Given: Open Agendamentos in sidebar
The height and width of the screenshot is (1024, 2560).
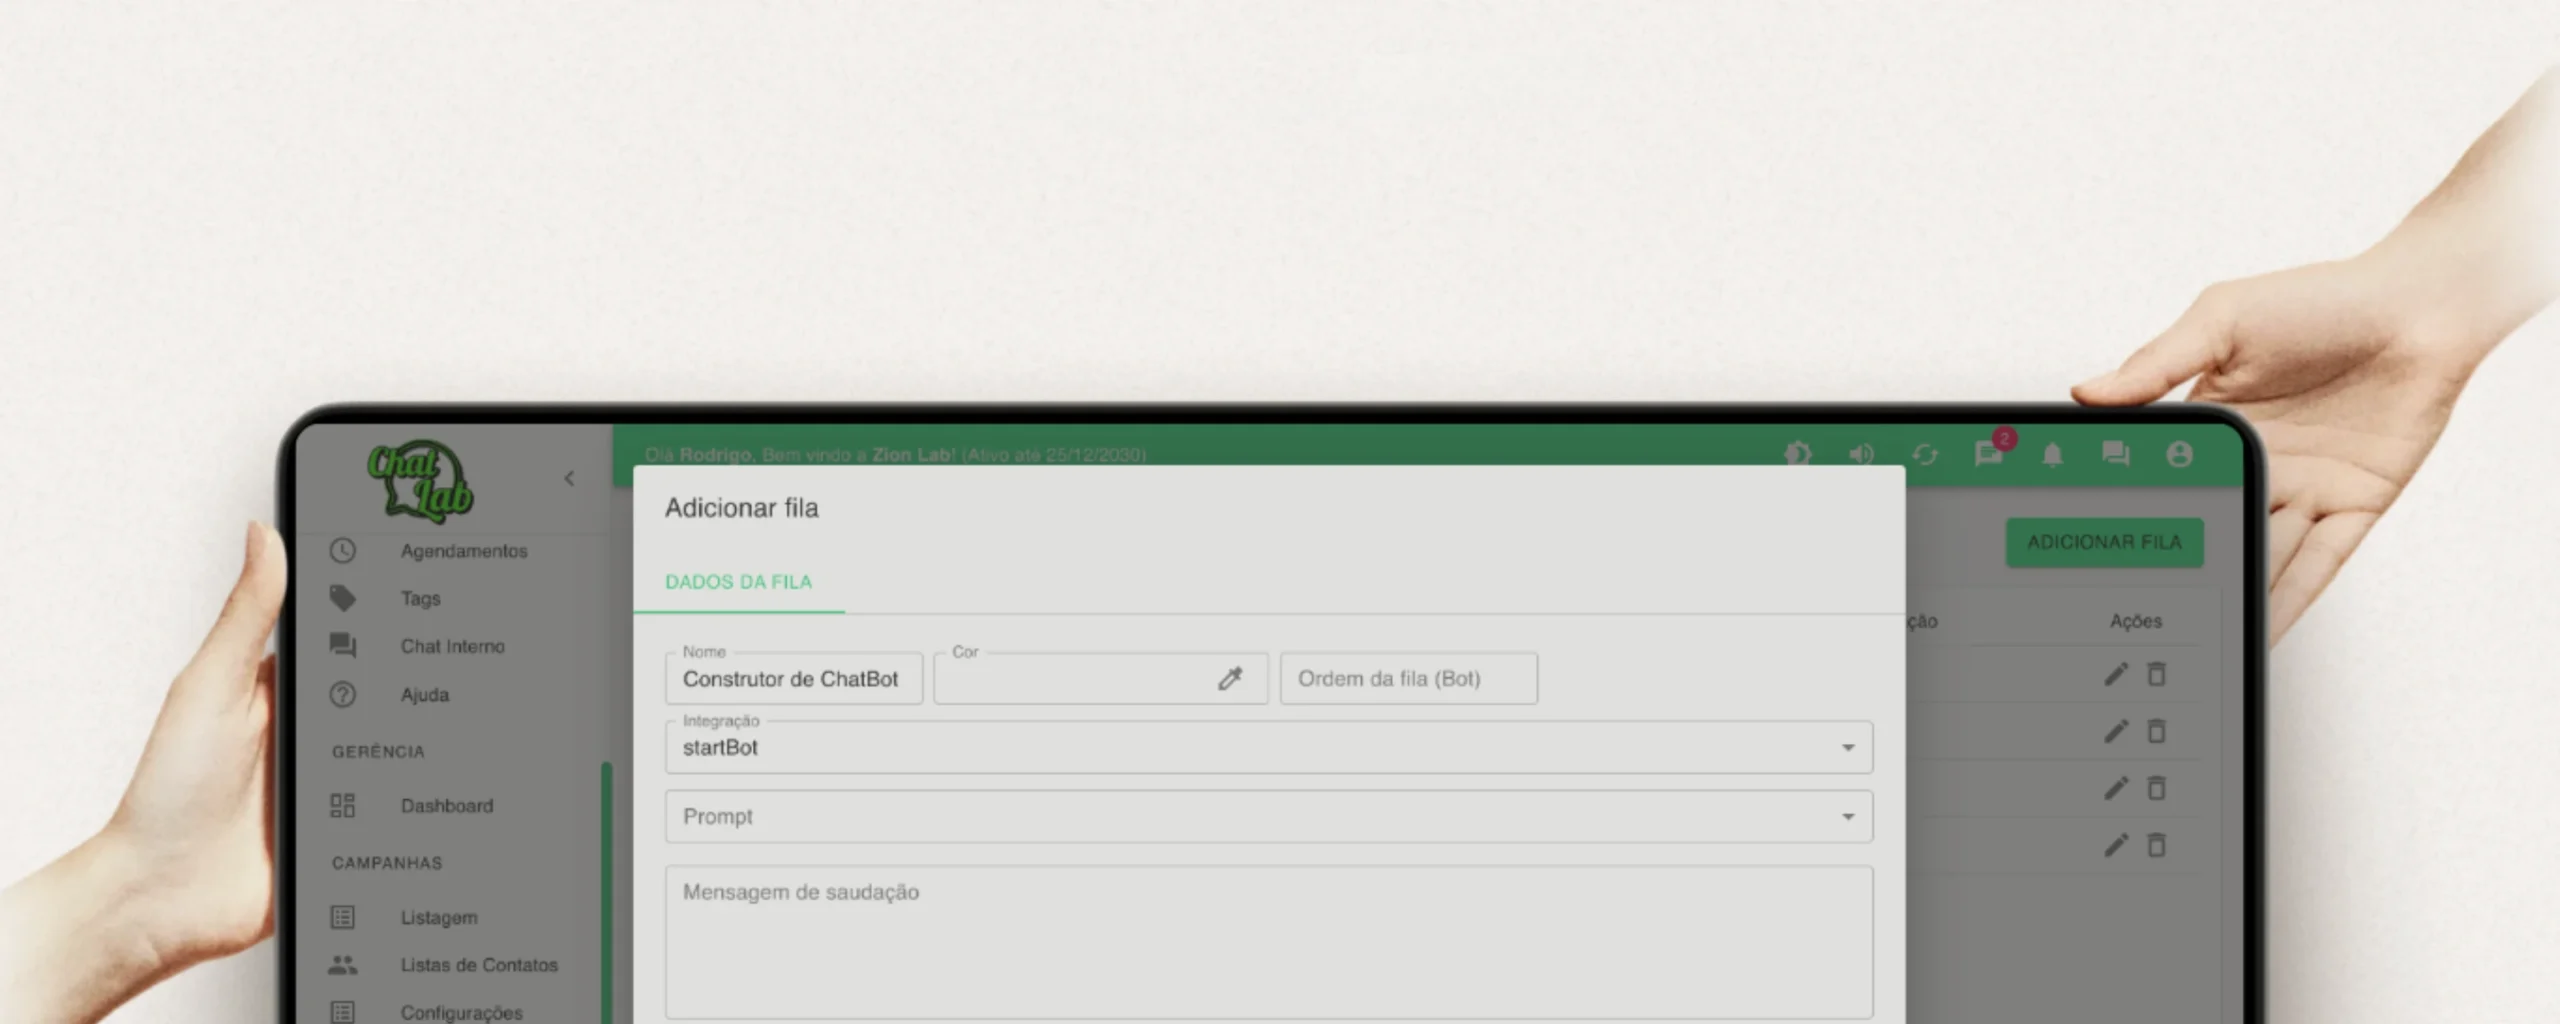Looking at the screenshot, I should coord(464,551).
